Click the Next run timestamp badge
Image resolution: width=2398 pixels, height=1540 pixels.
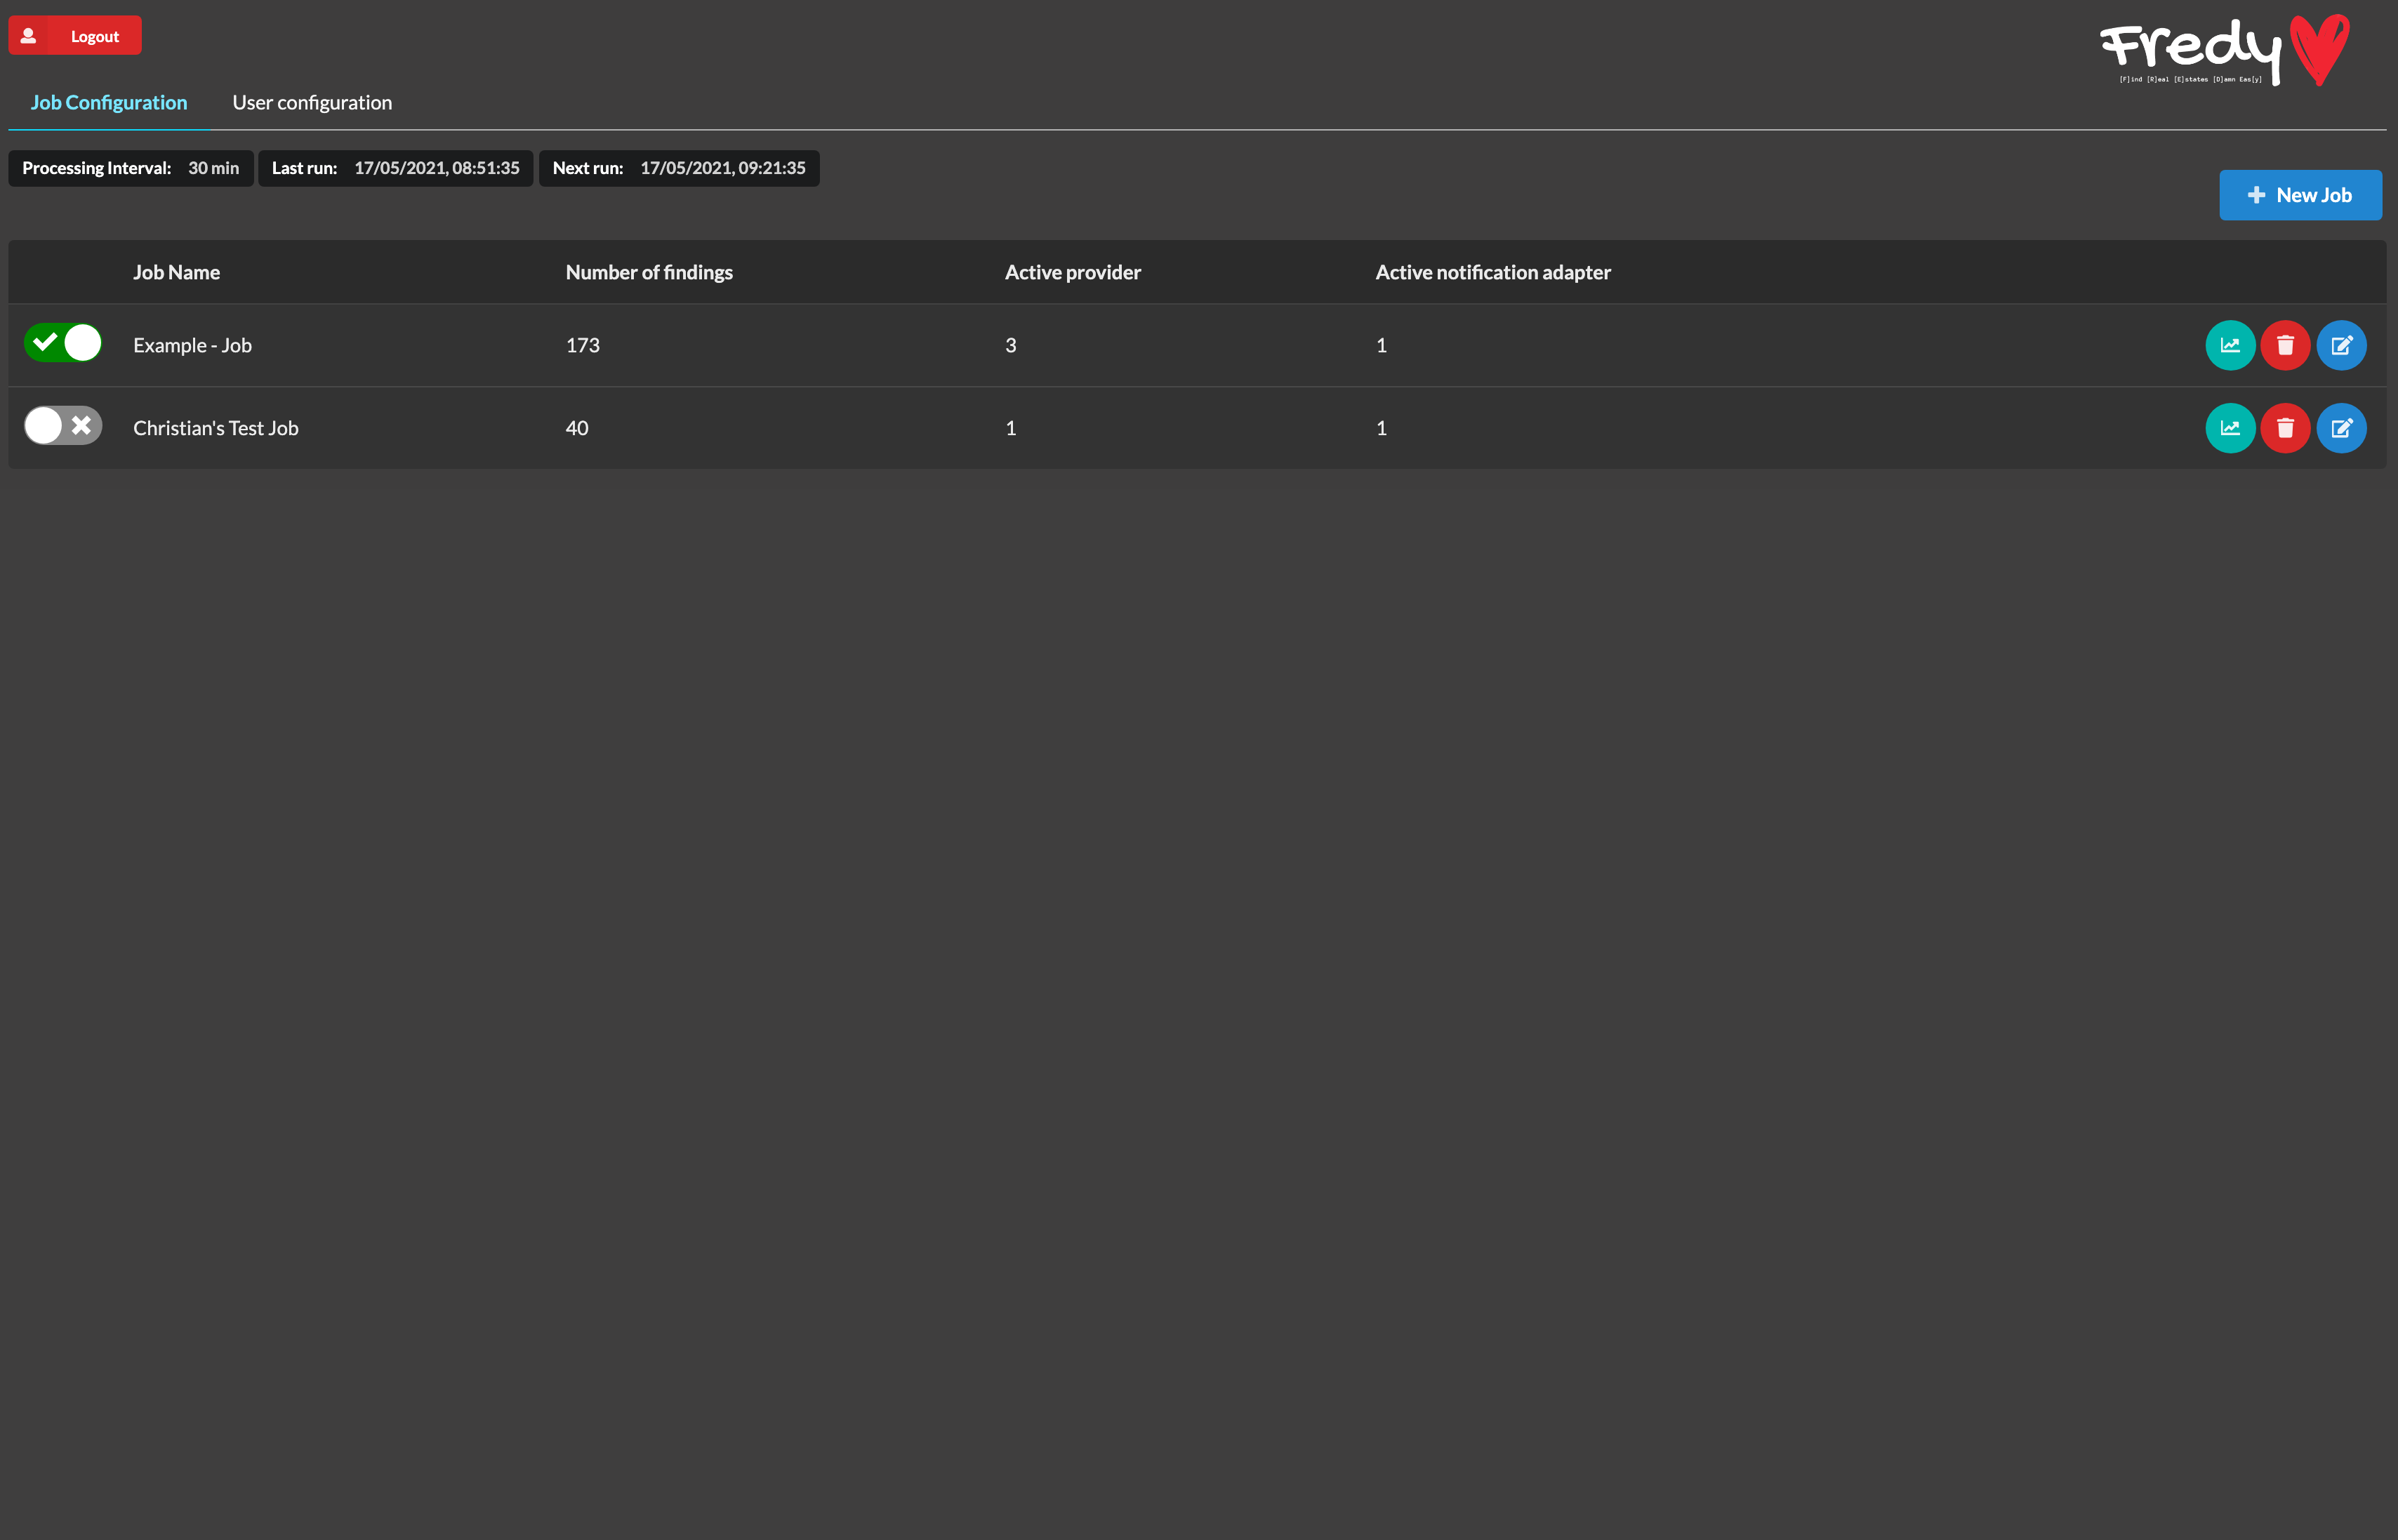pos(679,168)
